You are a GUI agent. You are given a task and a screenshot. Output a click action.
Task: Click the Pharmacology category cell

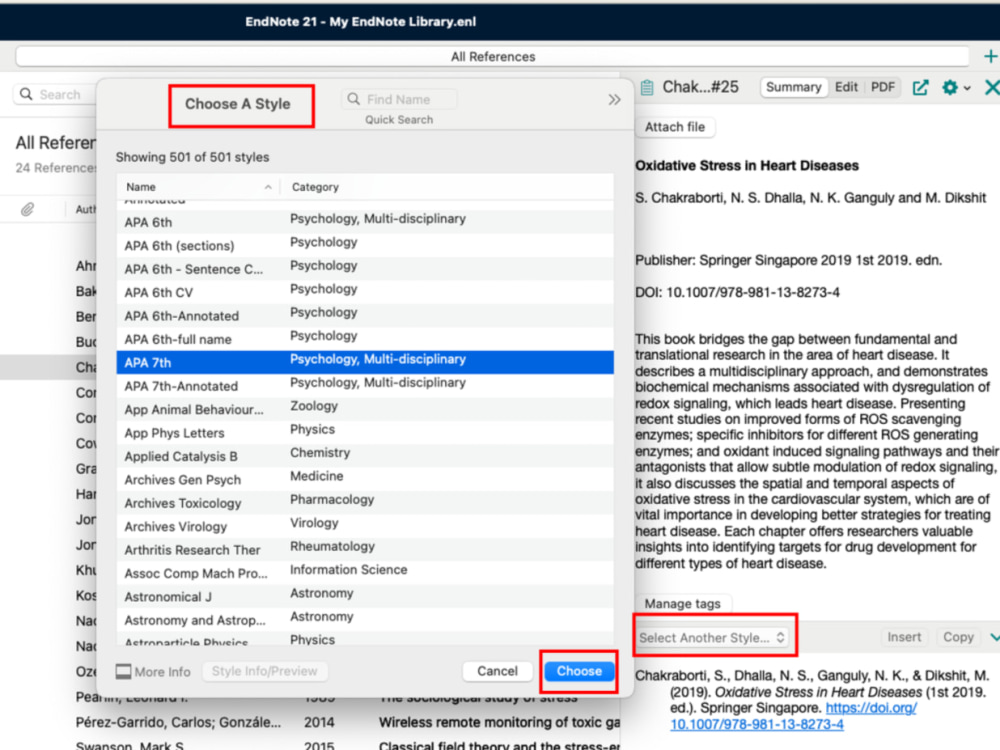[332, 499]
